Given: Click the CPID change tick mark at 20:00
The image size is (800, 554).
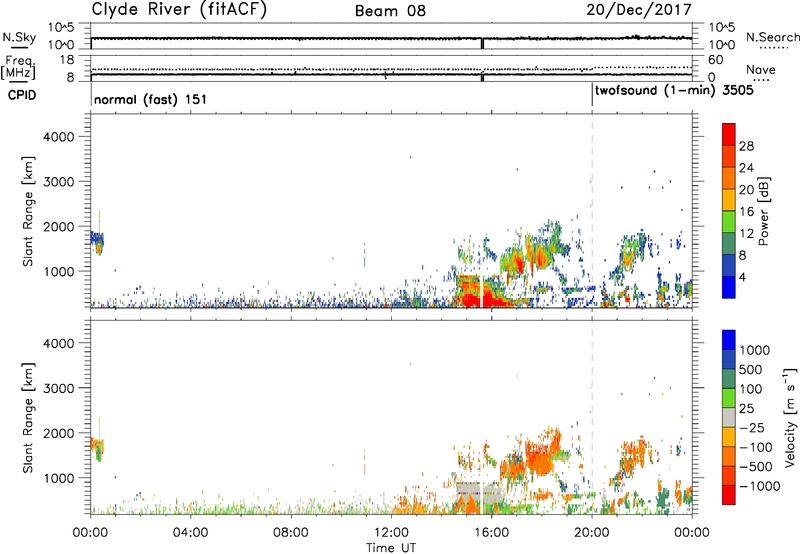Looking at the screenshot, I should point(592,95).
